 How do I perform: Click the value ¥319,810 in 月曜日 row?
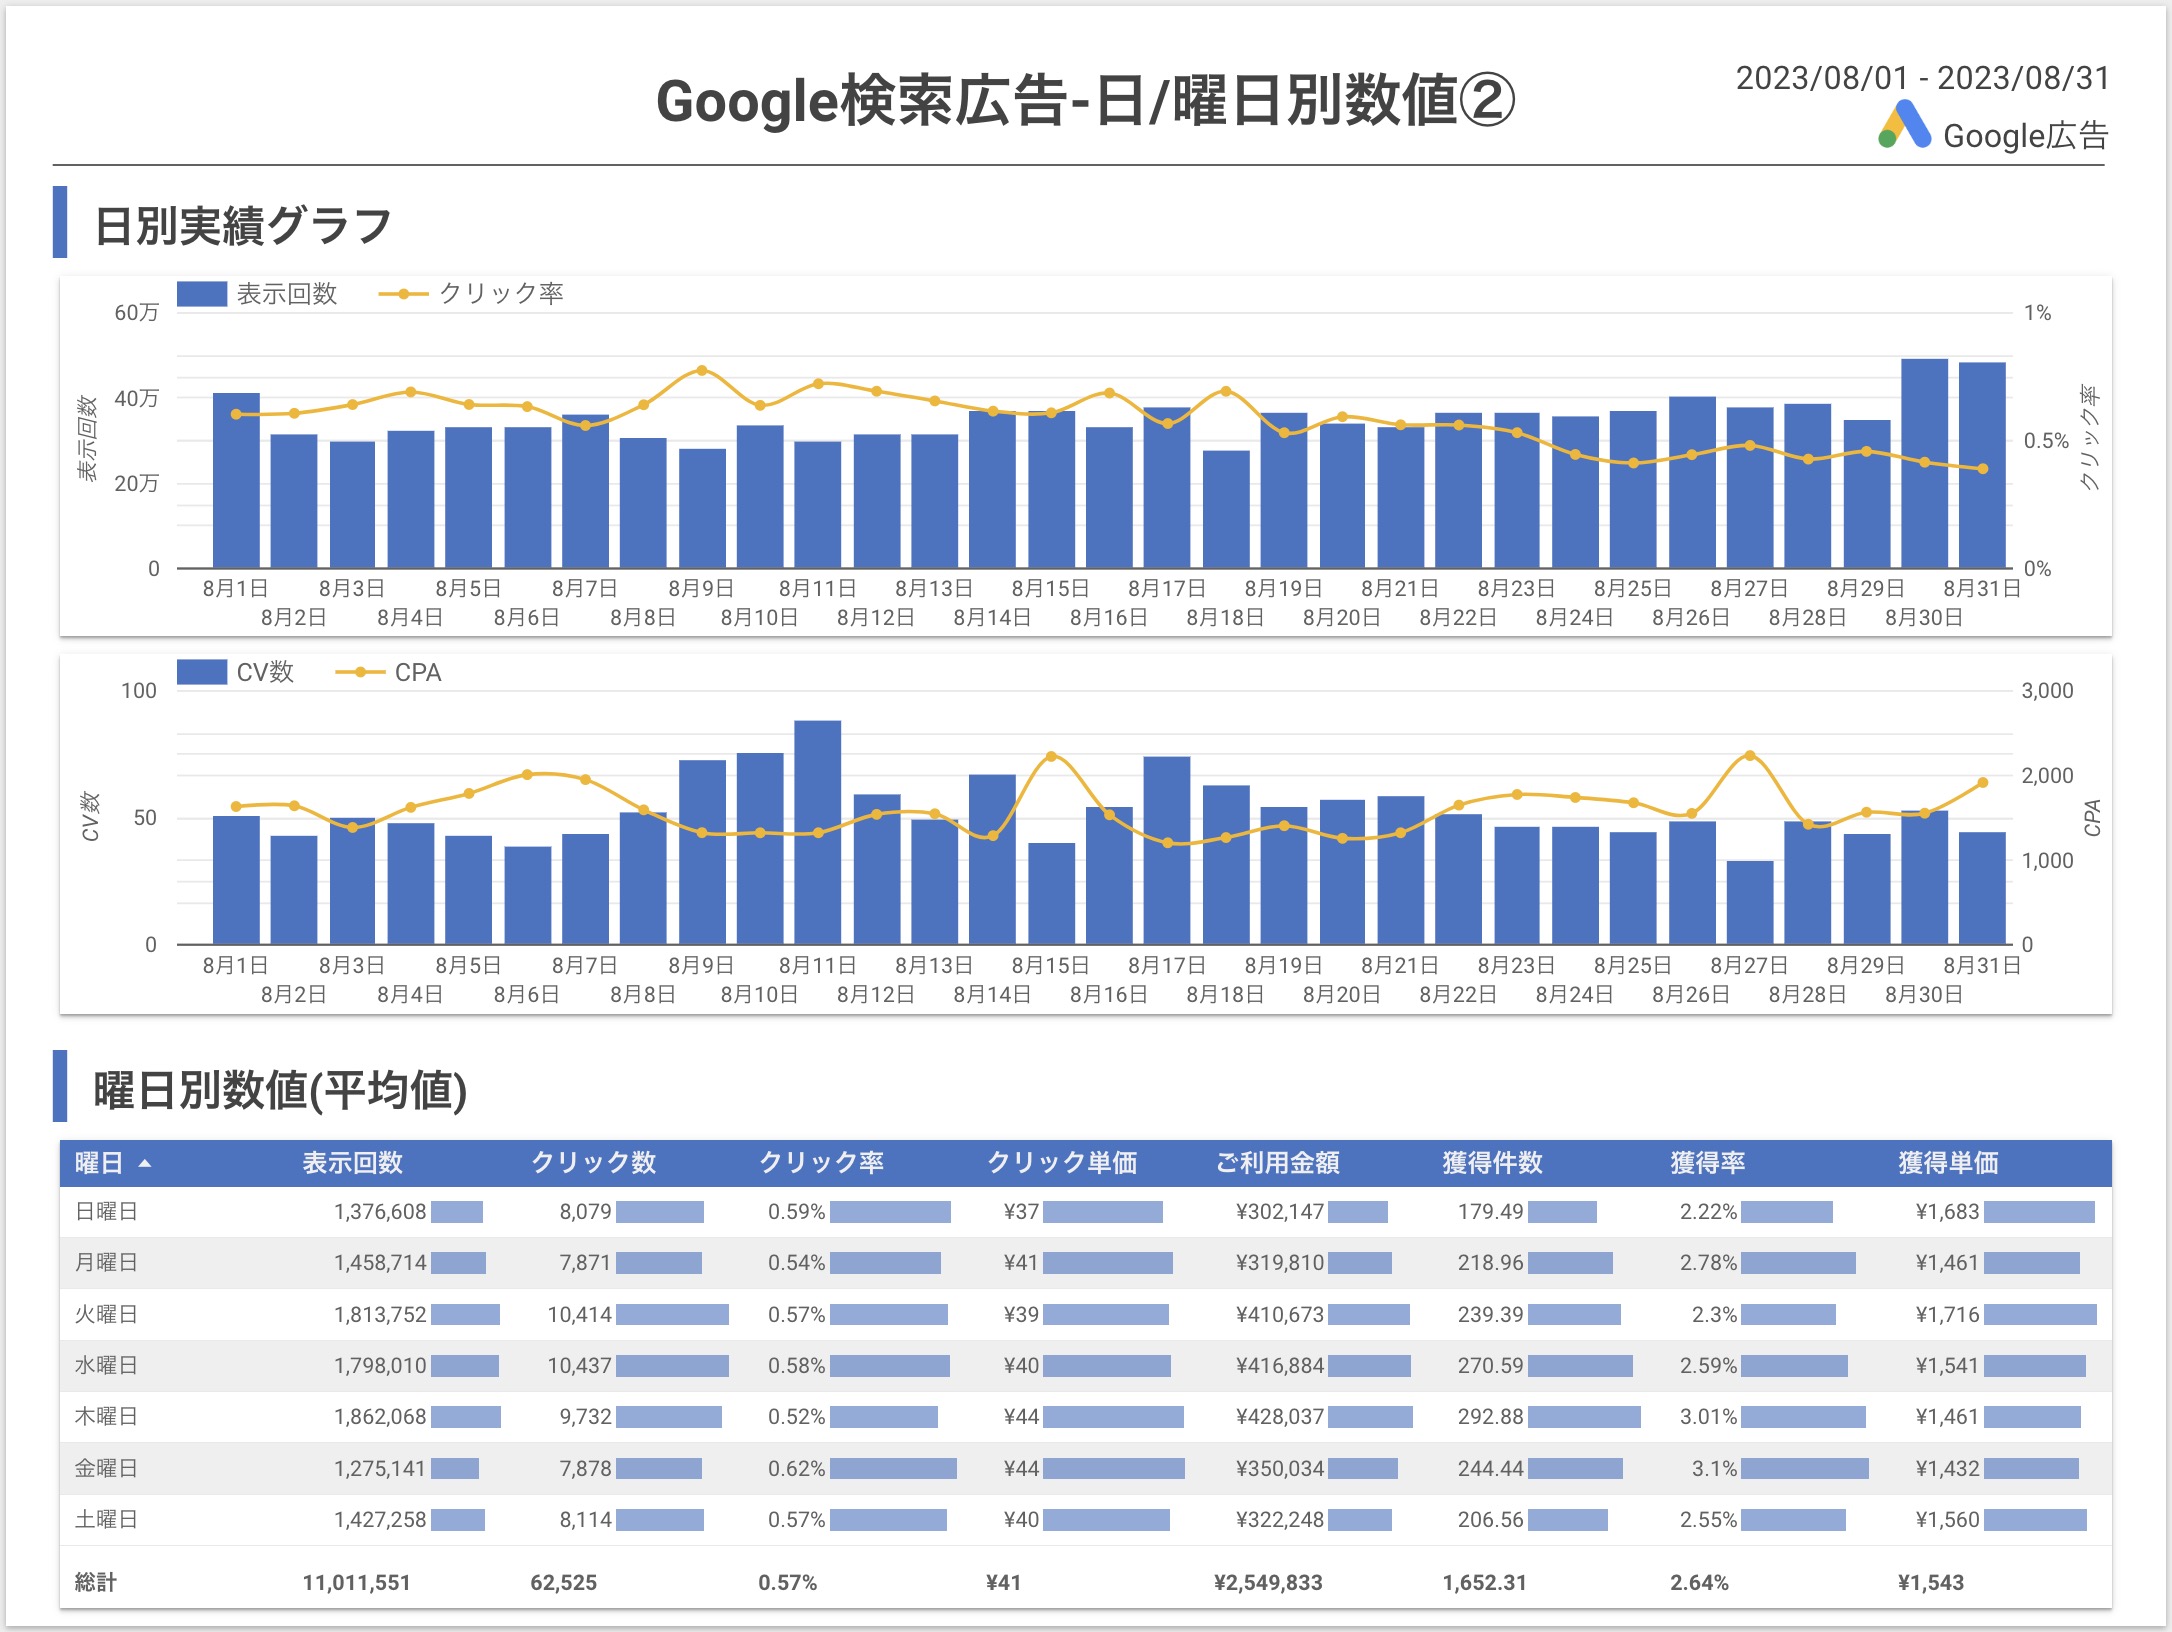[1280, 1263]
